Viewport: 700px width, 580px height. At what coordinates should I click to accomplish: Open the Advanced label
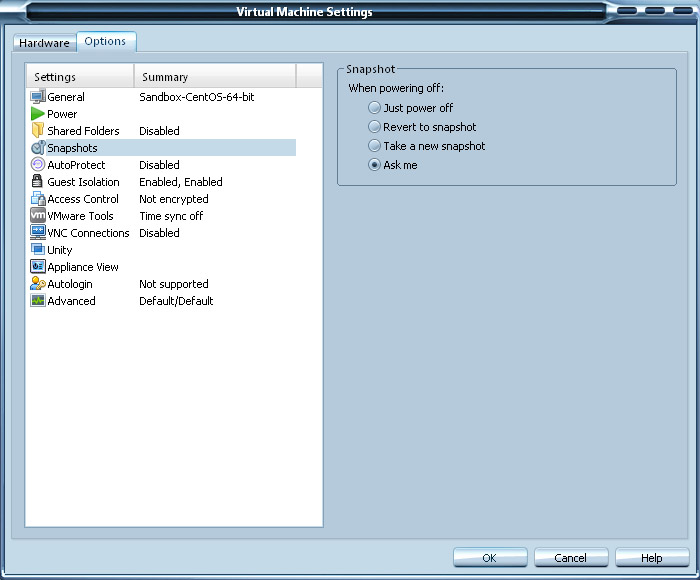point(71,301)
